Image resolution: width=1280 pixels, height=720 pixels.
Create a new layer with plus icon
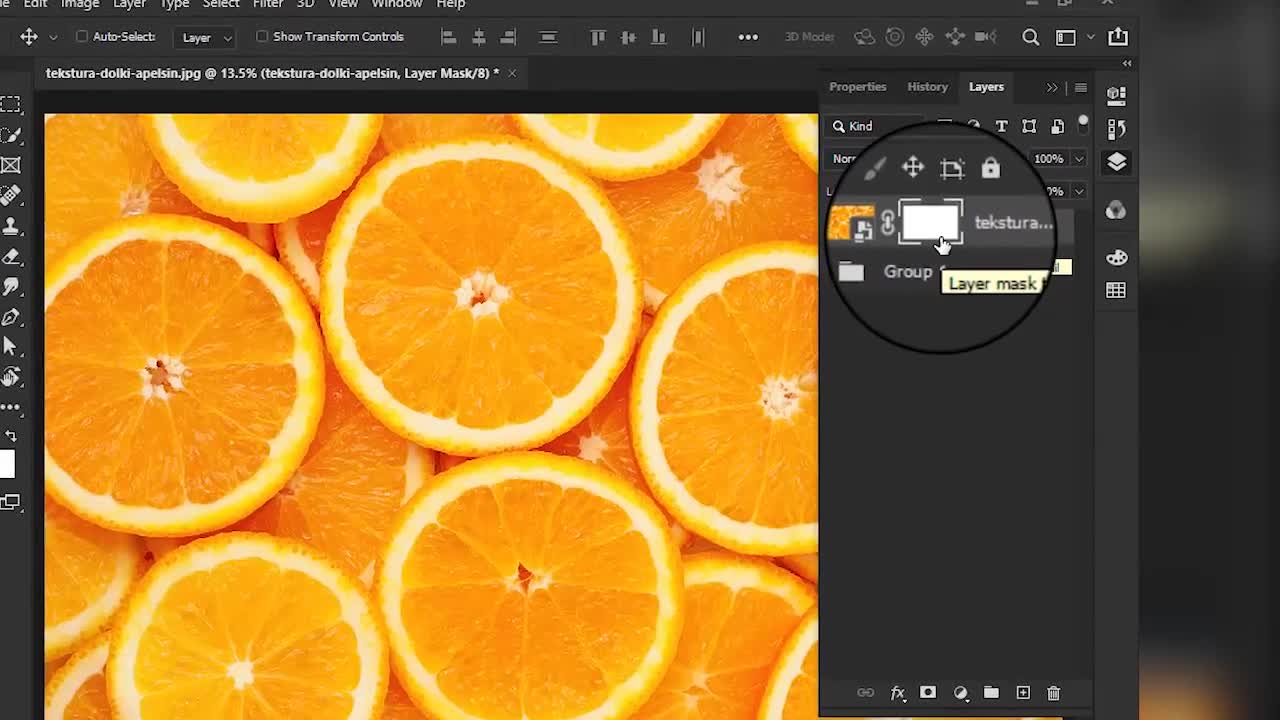[x=1023, y=693]
